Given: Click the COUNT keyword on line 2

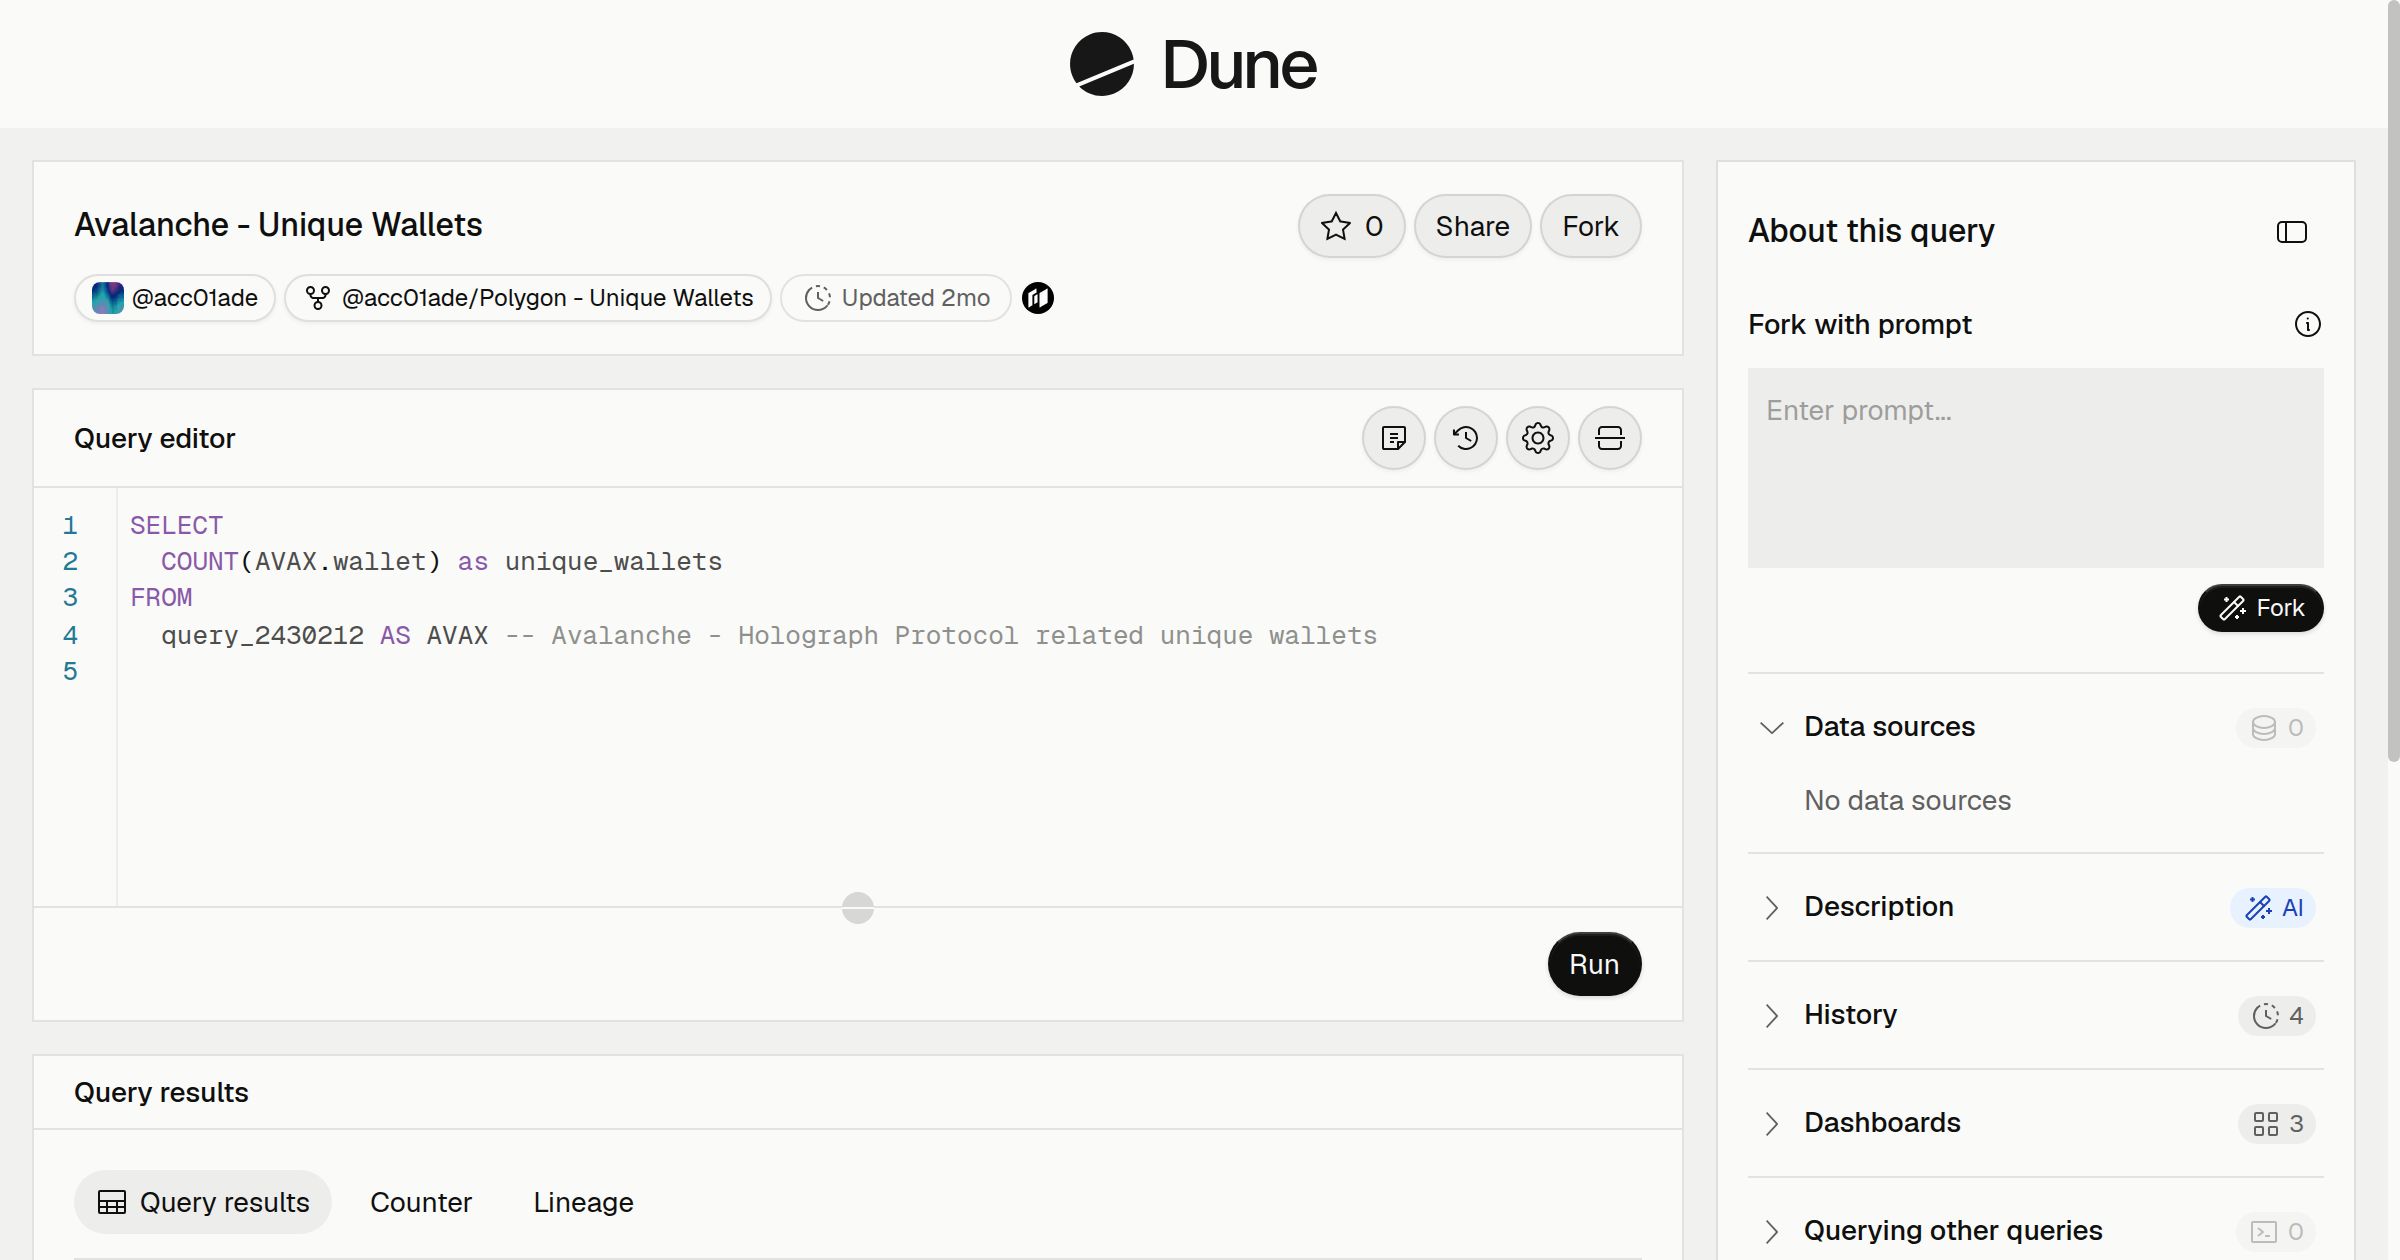Looking at the screenshot, I should tap(199, 561).
